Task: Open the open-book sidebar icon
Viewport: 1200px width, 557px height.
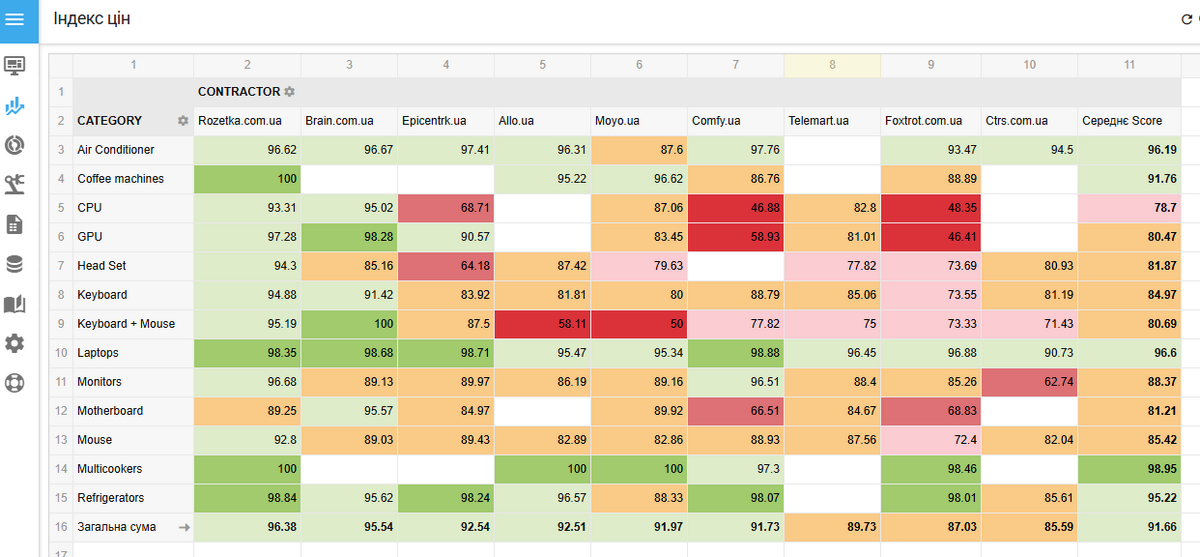Action: (15, 303)
